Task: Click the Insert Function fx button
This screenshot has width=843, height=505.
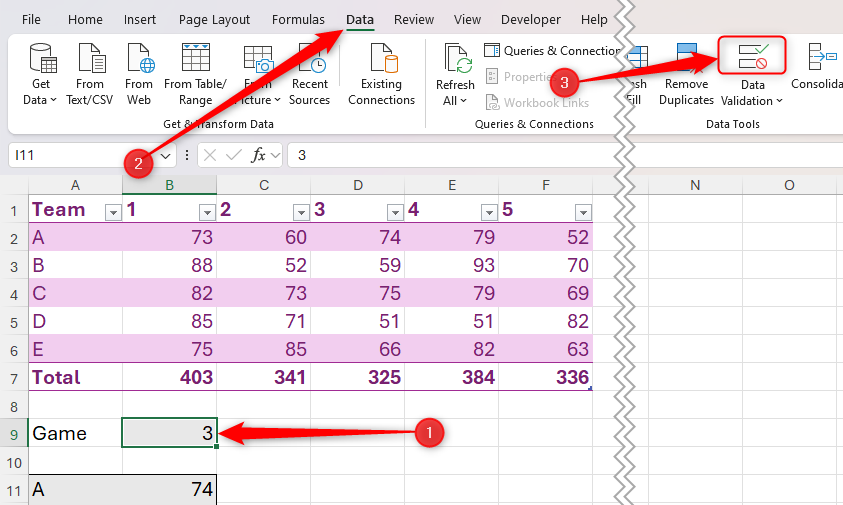Action: (259, 155)
